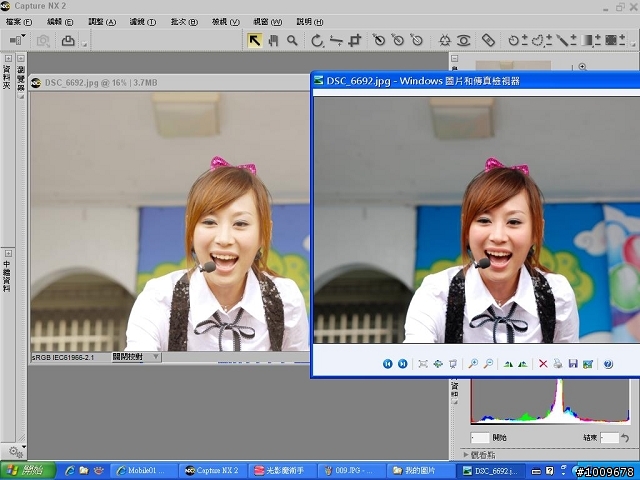Switch to 009.JPG taskbar button
Screen dimensions: 640x480
351,471
